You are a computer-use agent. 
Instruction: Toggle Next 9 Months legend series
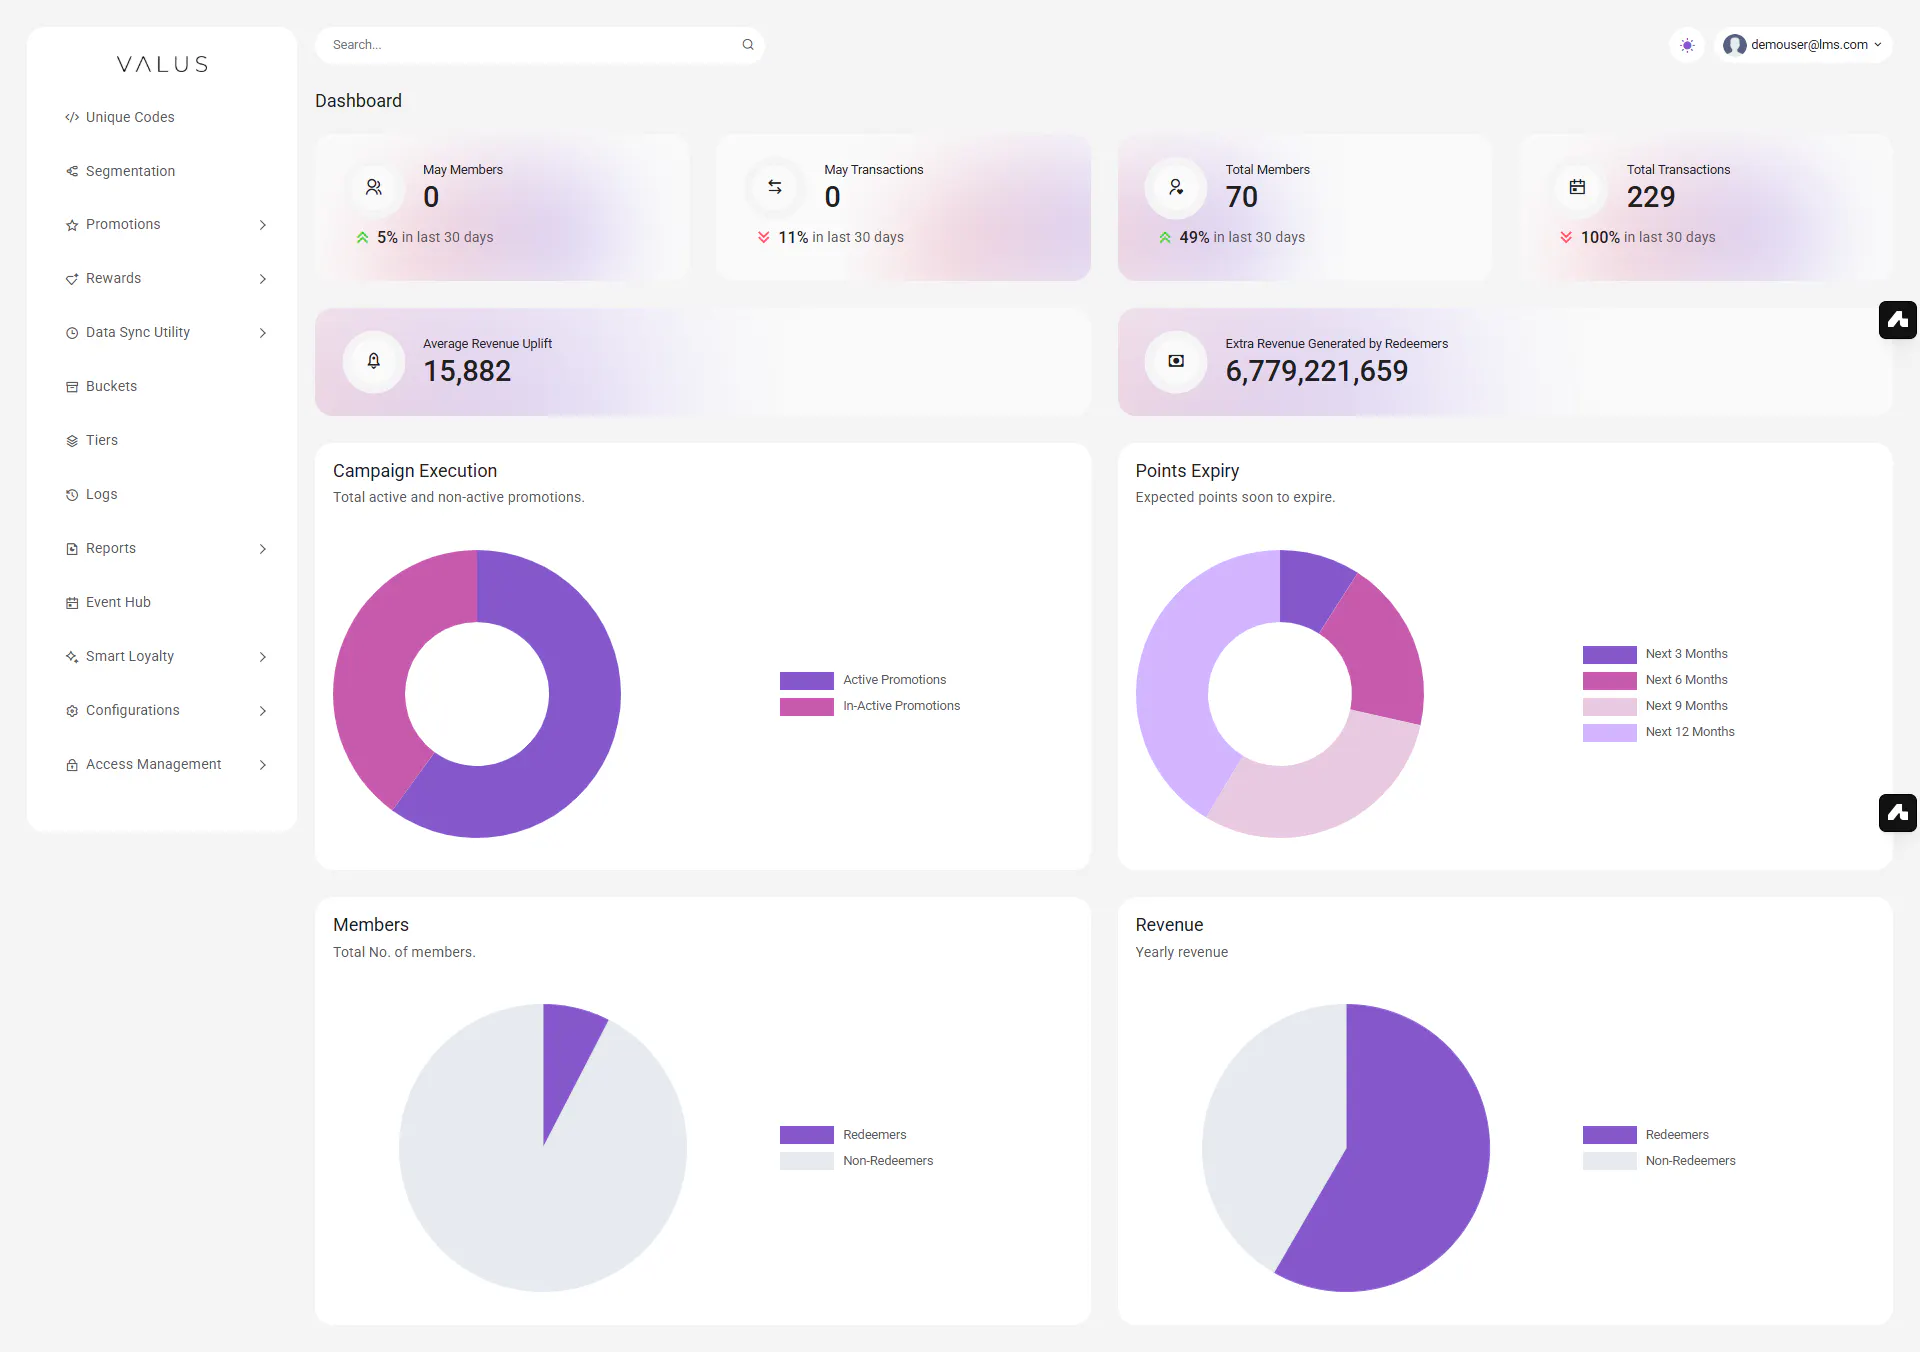point(1655,706)
